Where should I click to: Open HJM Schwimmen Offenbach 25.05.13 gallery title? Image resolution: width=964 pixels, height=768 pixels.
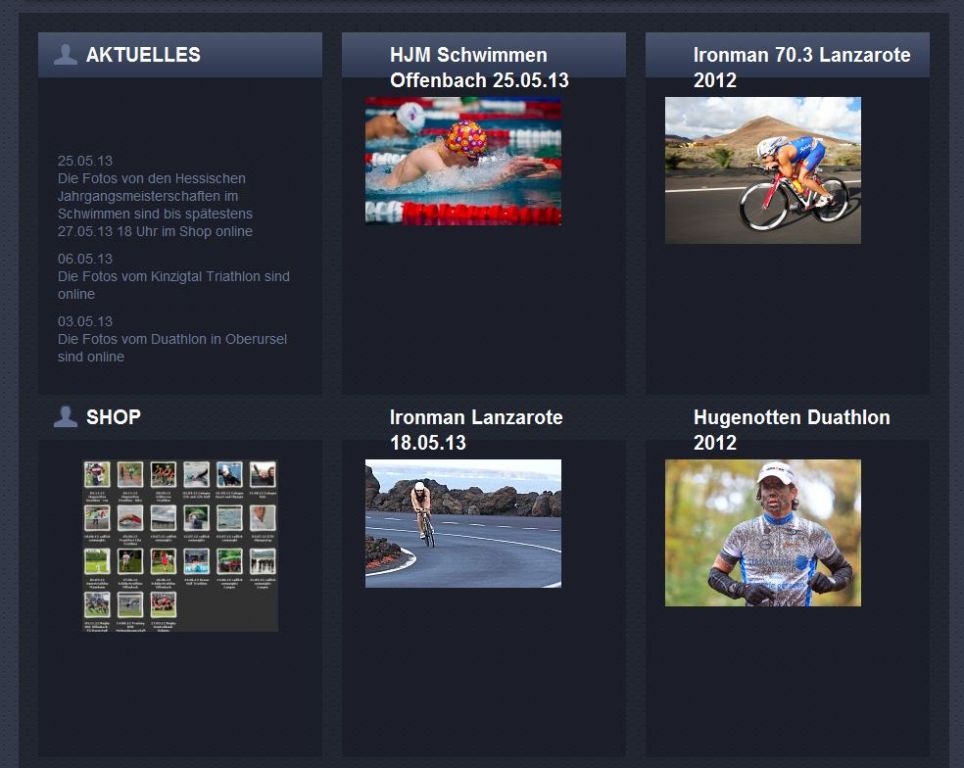(479, 67)
